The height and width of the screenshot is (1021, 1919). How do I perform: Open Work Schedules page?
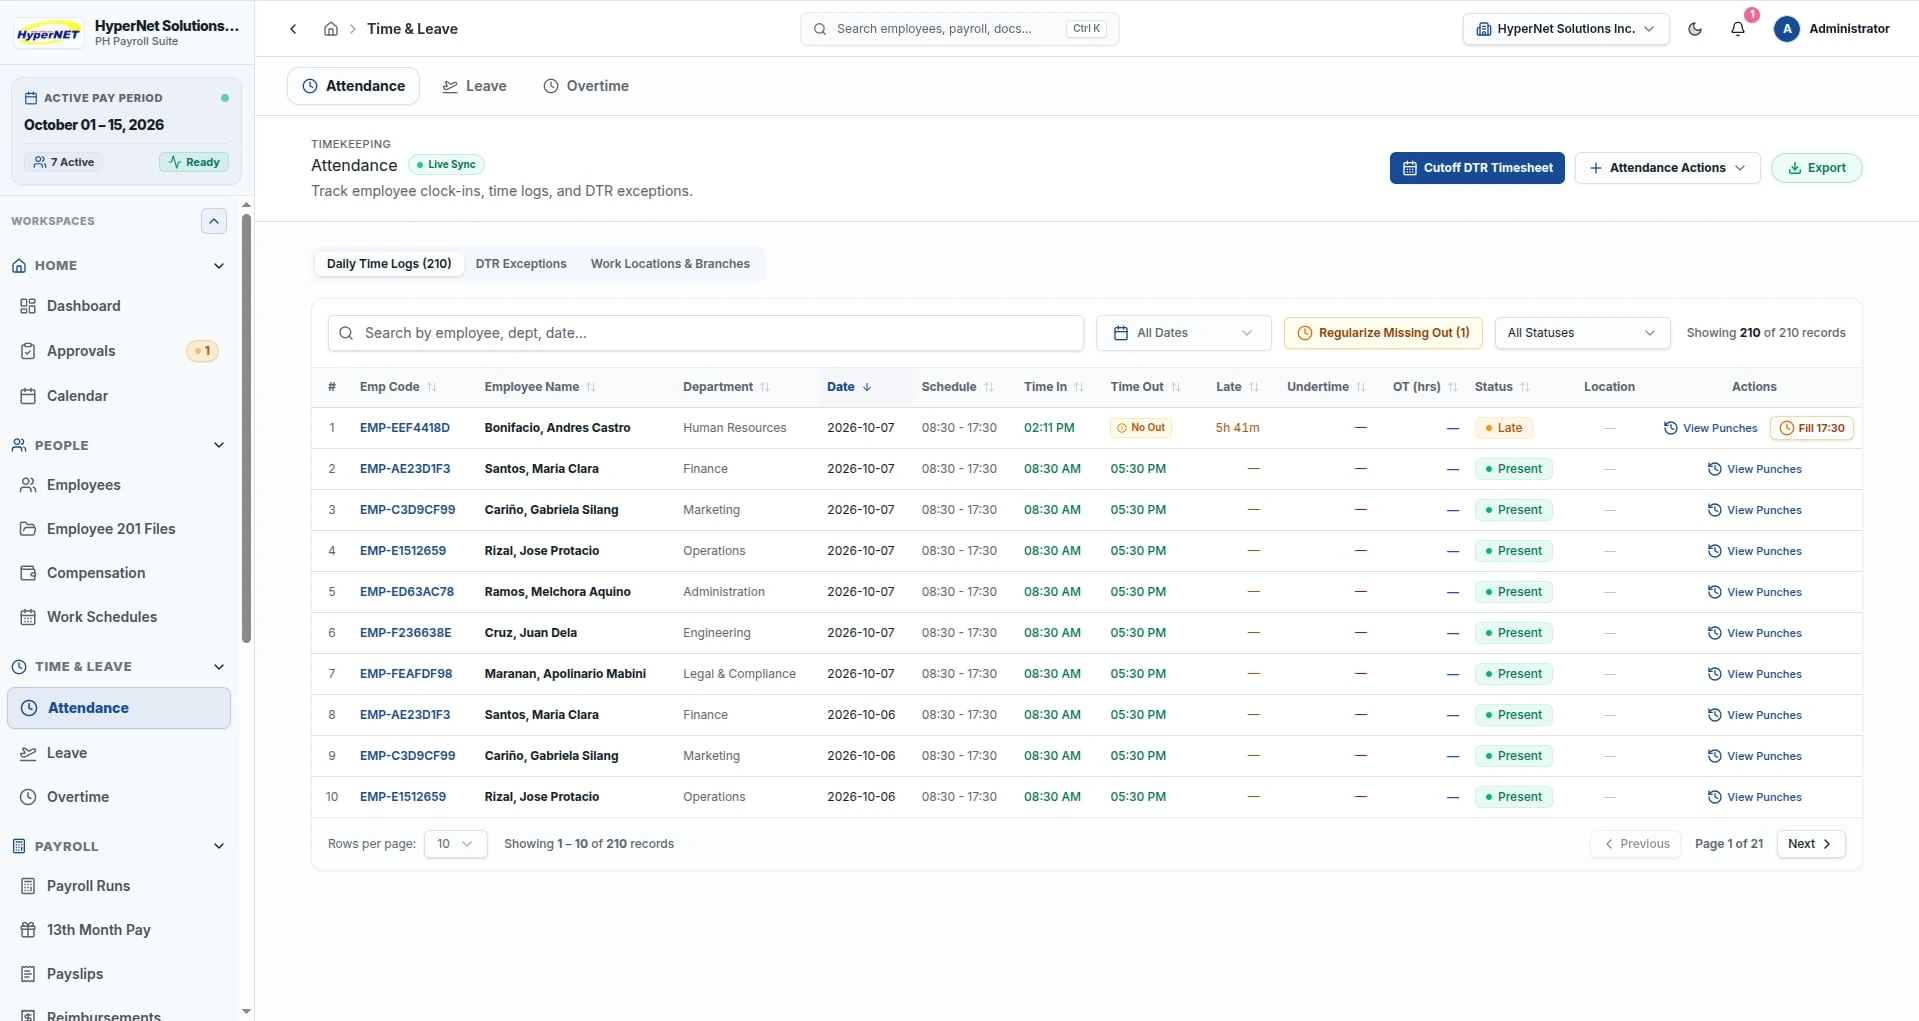pyautogui.click(x=119, y=617)
